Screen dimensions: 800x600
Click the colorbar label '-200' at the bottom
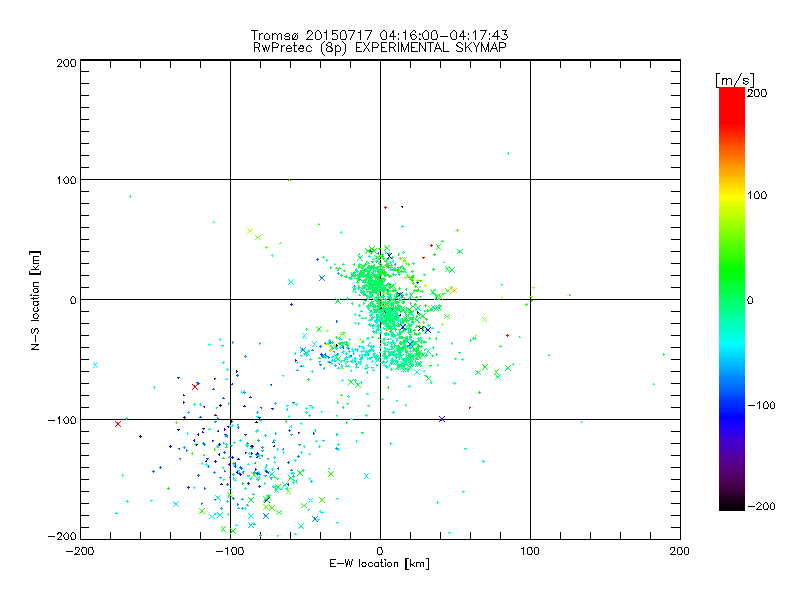(761, 506)
